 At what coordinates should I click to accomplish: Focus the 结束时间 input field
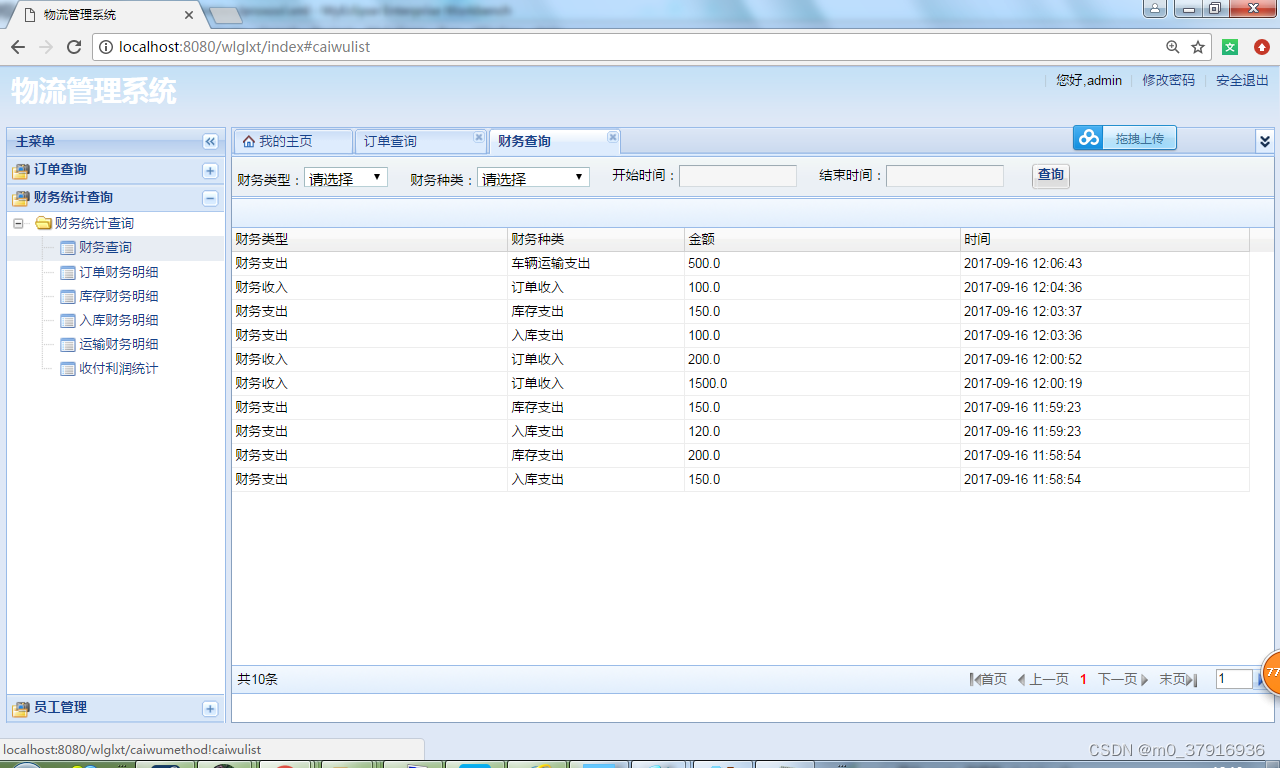coord(945,176)
